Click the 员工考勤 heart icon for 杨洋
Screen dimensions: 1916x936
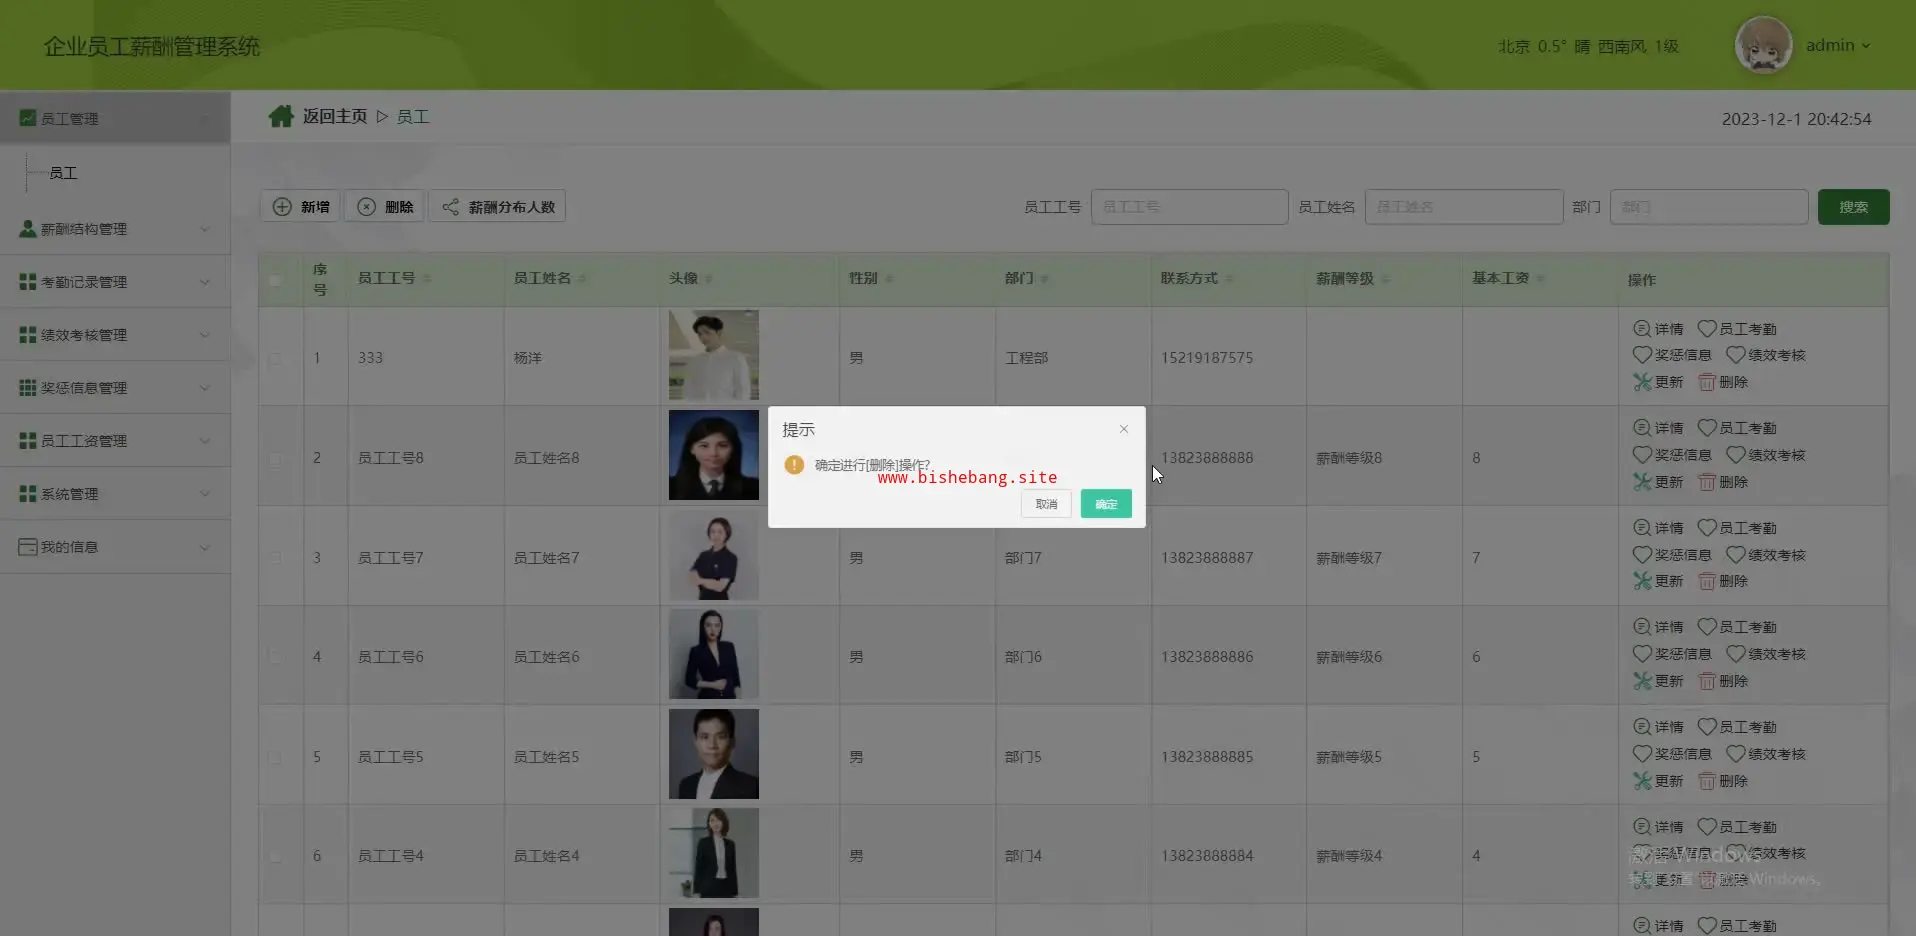1707,328
